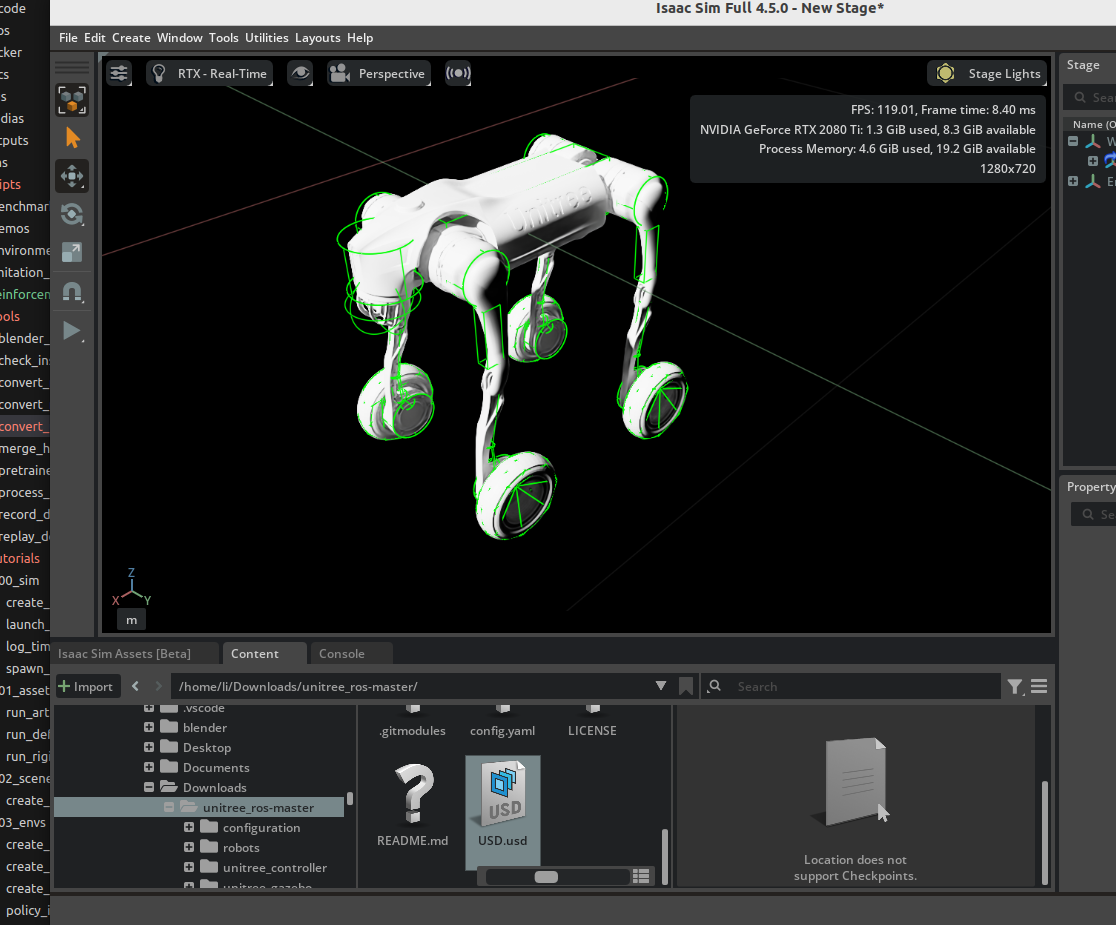Screen dimensions: 1116x925
Task: Expand the configuration folder
Action: (x=189, y=827)
